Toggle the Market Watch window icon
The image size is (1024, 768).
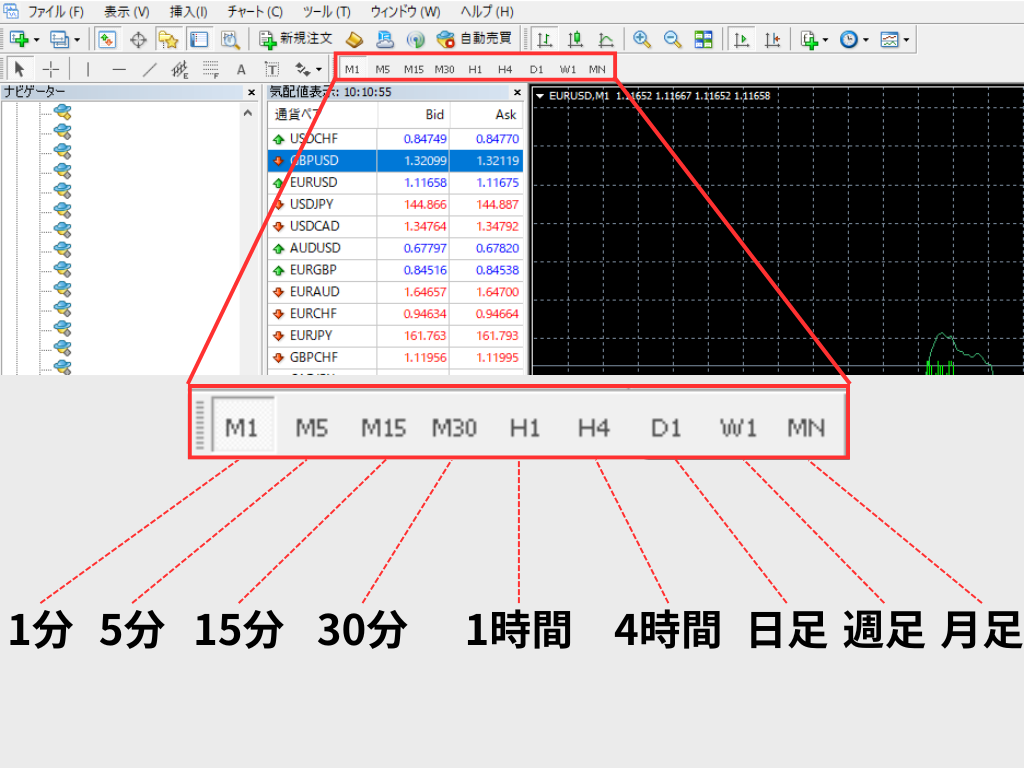point(106,40)
